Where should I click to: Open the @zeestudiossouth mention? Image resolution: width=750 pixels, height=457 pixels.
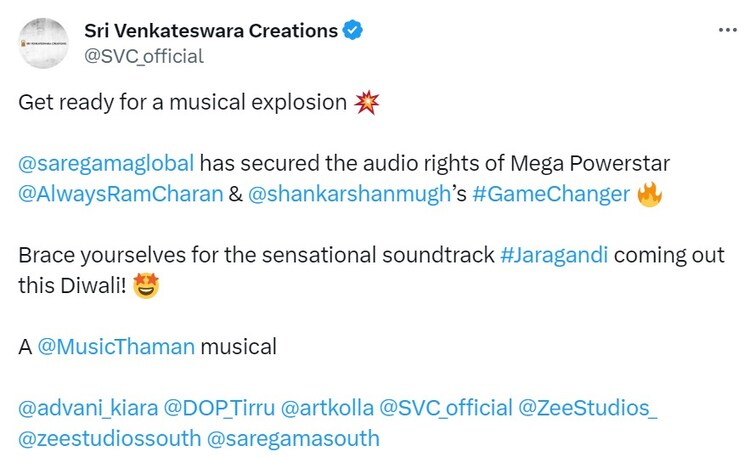tap(108, 438)
